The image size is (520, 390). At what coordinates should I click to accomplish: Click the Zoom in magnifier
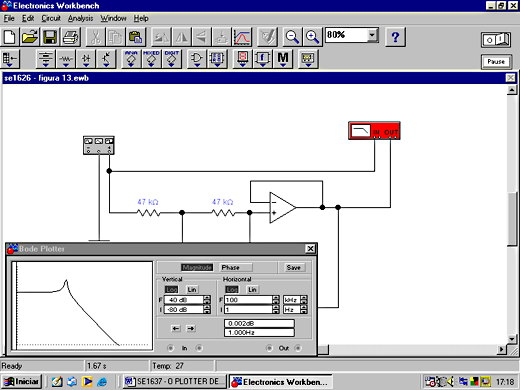313,37
